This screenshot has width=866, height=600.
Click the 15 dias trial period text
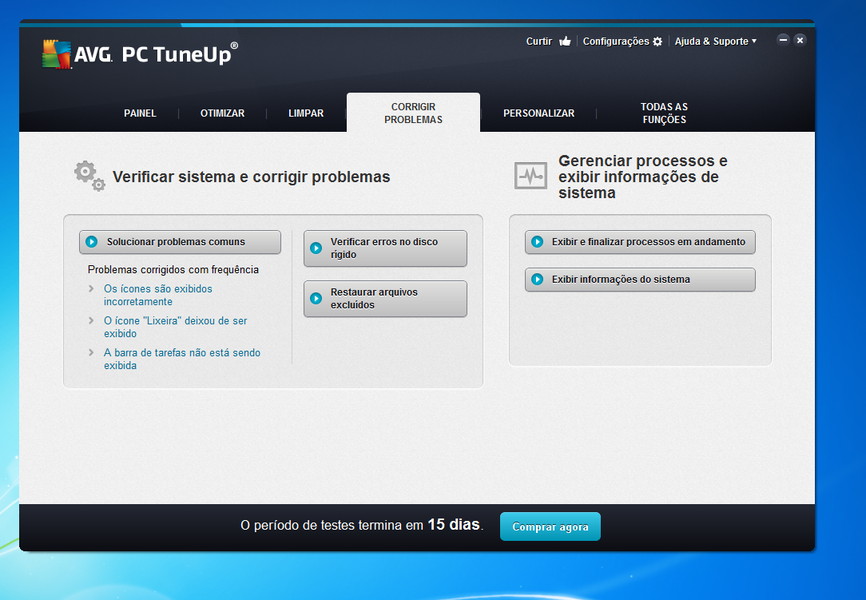point(453,524)
